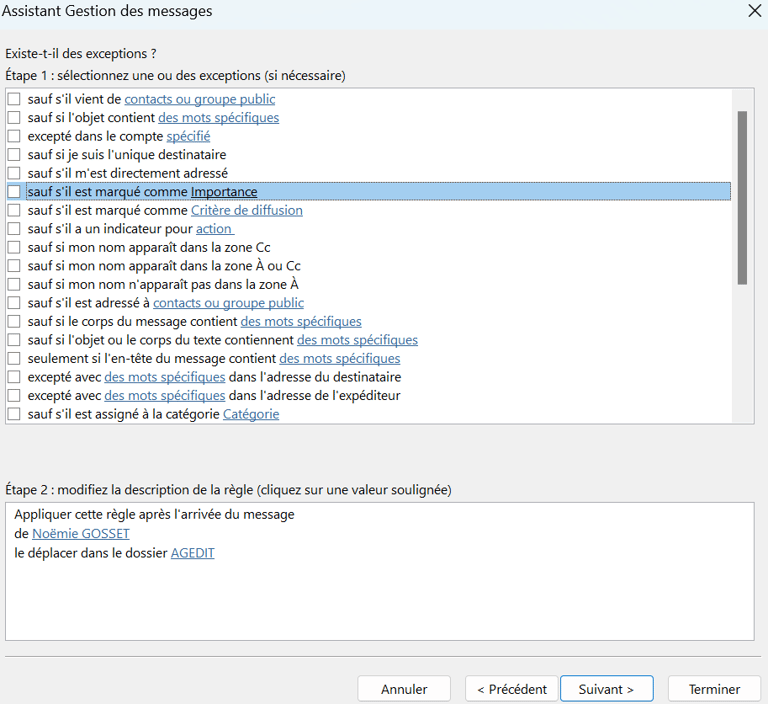Toggle 'sauf si mon nom apparaît dans la zone Cc'
Image resolution: width=768 pixels, height=704 pixels.
pos(14,247)
